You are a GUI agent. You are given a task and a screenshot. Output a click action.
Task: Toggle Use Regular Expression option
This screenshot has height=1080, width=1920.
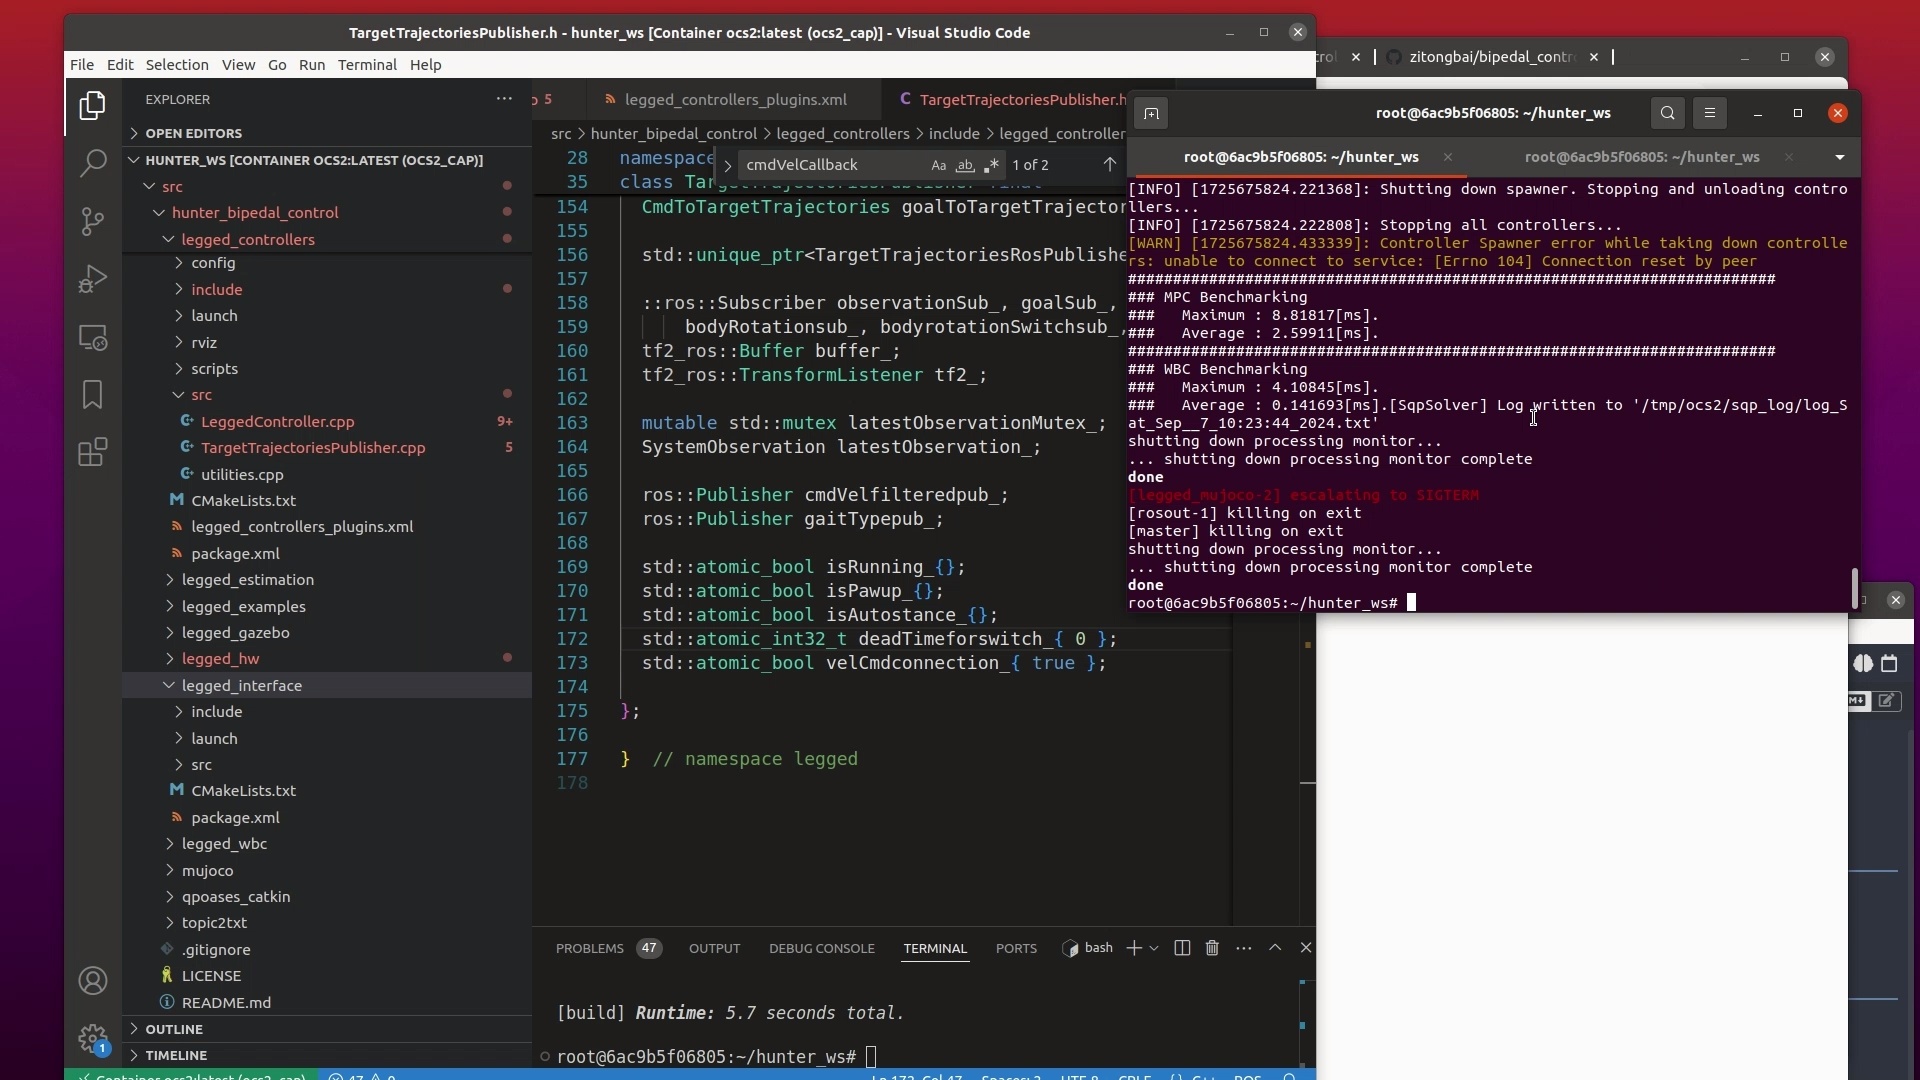pos(991,165)
